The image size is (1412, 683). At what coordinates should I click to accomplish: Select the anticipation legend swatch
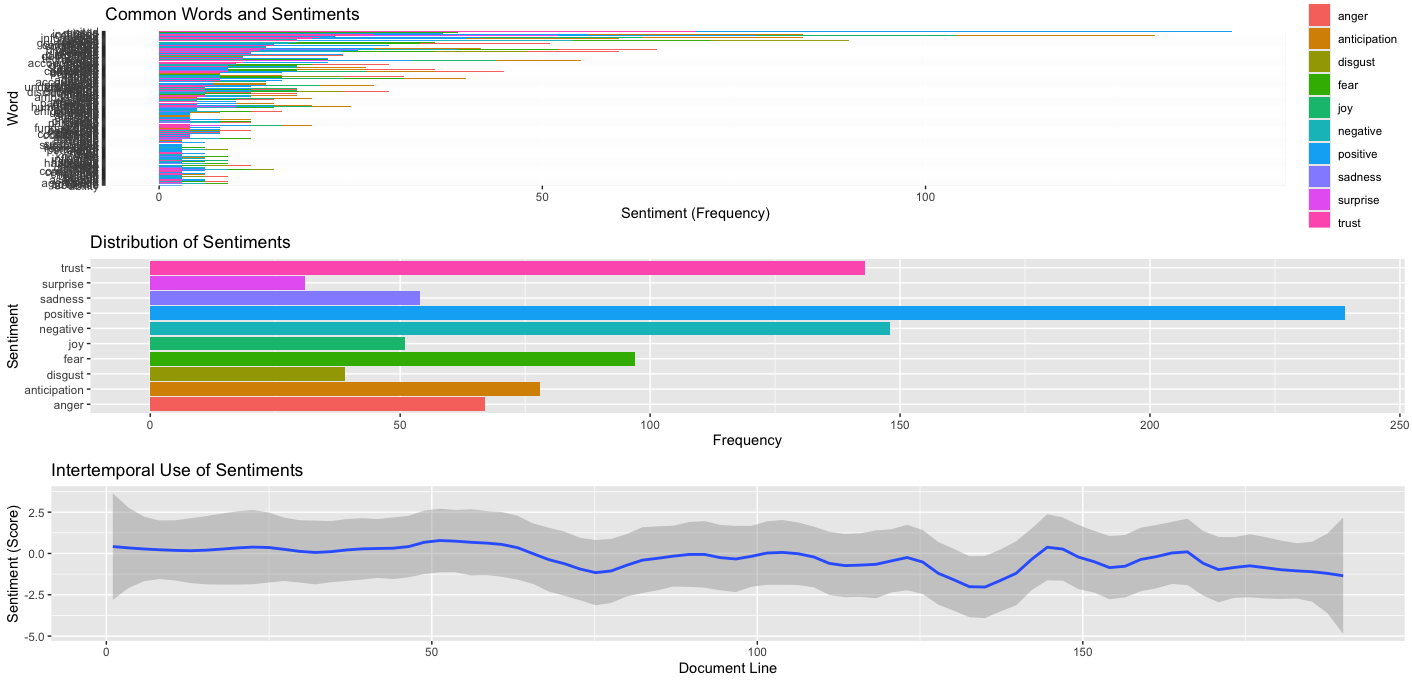1320,39
